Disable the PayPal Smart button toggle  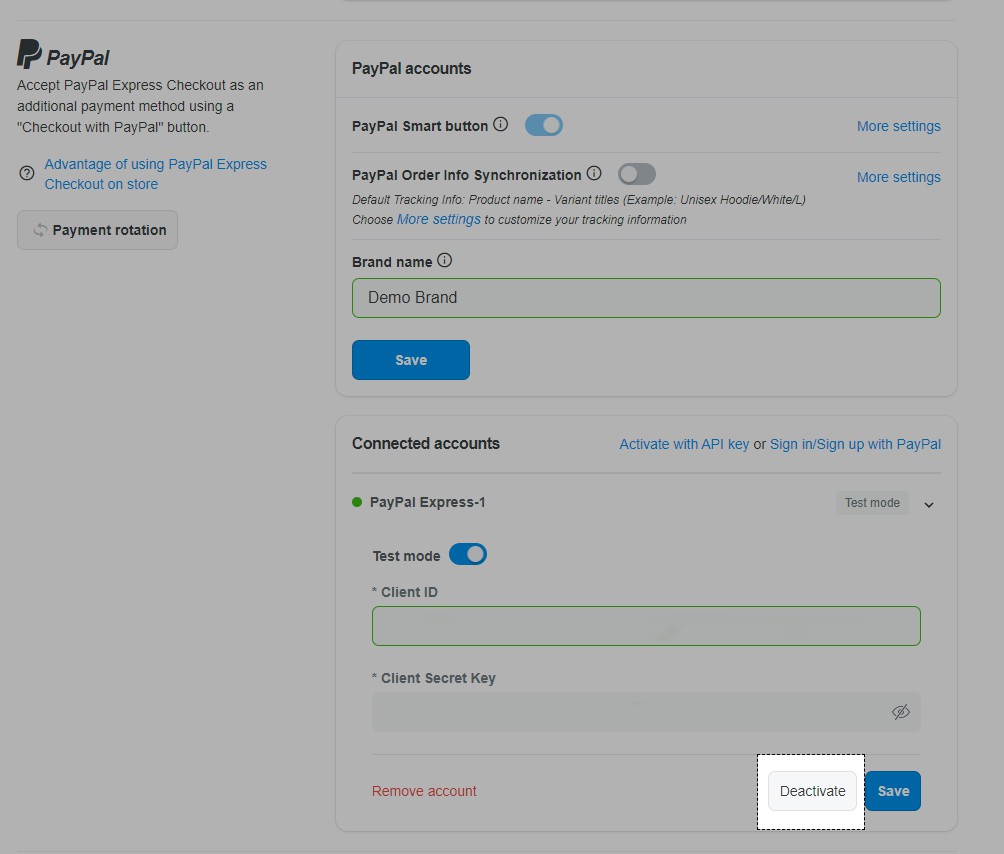543,124
